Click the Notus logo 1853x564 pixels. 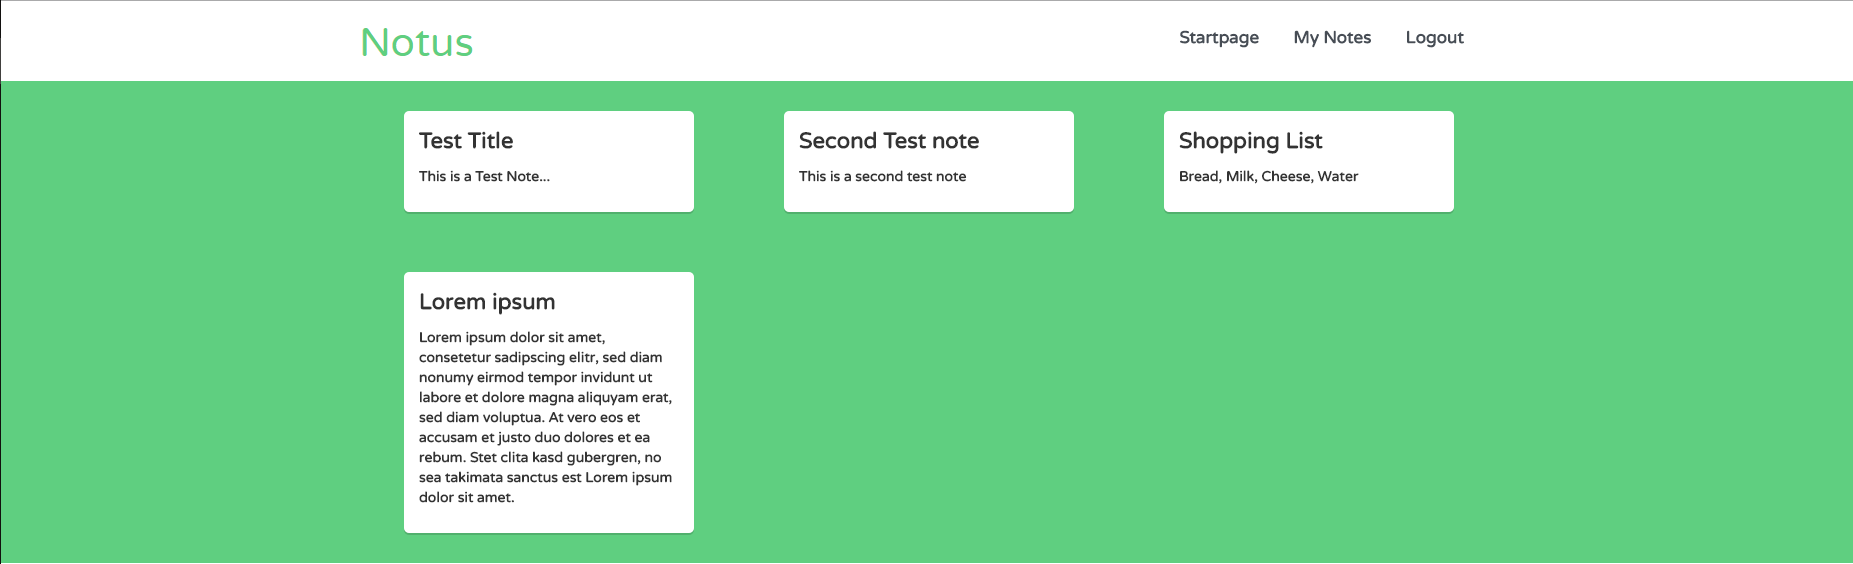pyautogui.click(x=416, y=42)
